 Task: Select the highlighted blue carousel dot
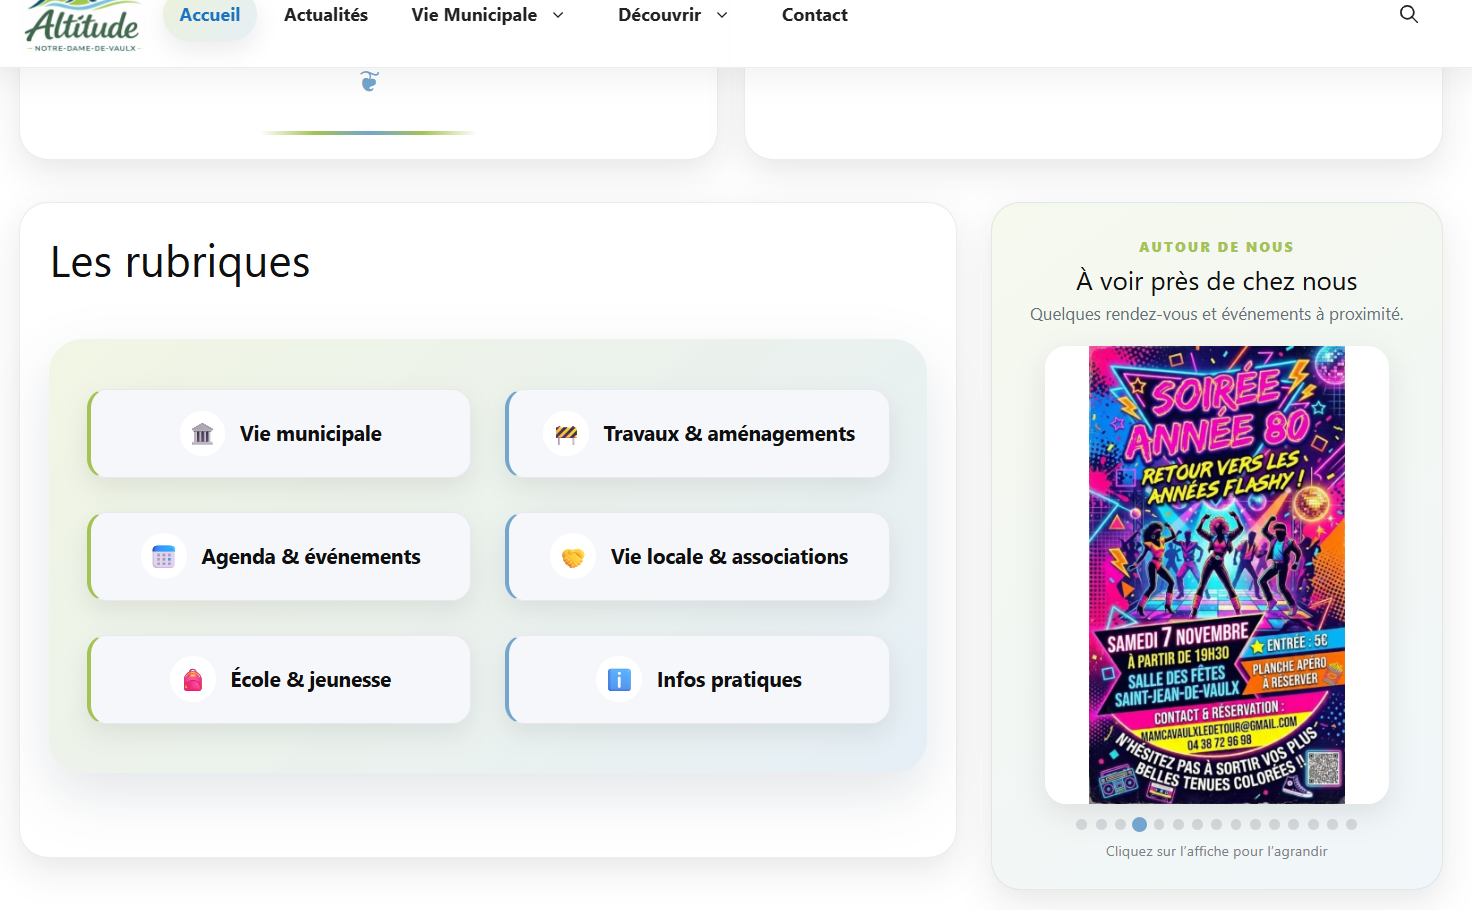(x=1139, y=825)
